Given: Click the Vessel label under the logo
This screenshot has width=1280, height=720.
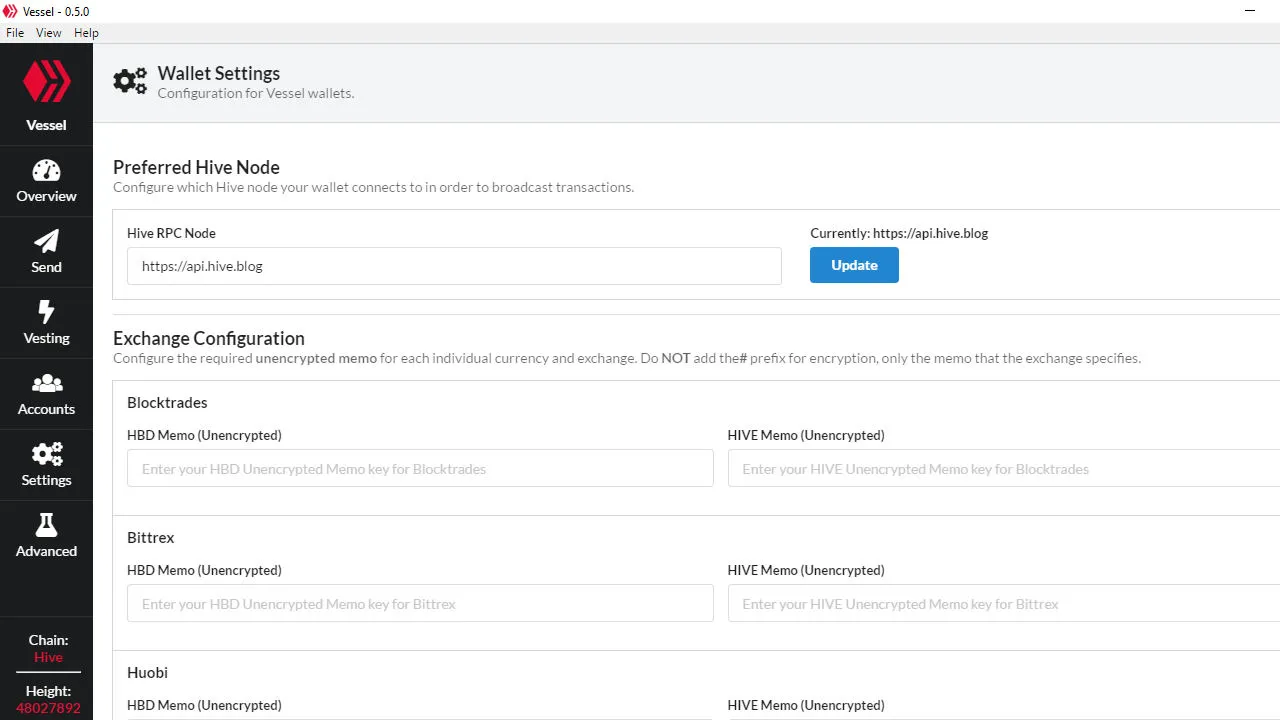Looking at the screenshot, I should coord(46,125).
